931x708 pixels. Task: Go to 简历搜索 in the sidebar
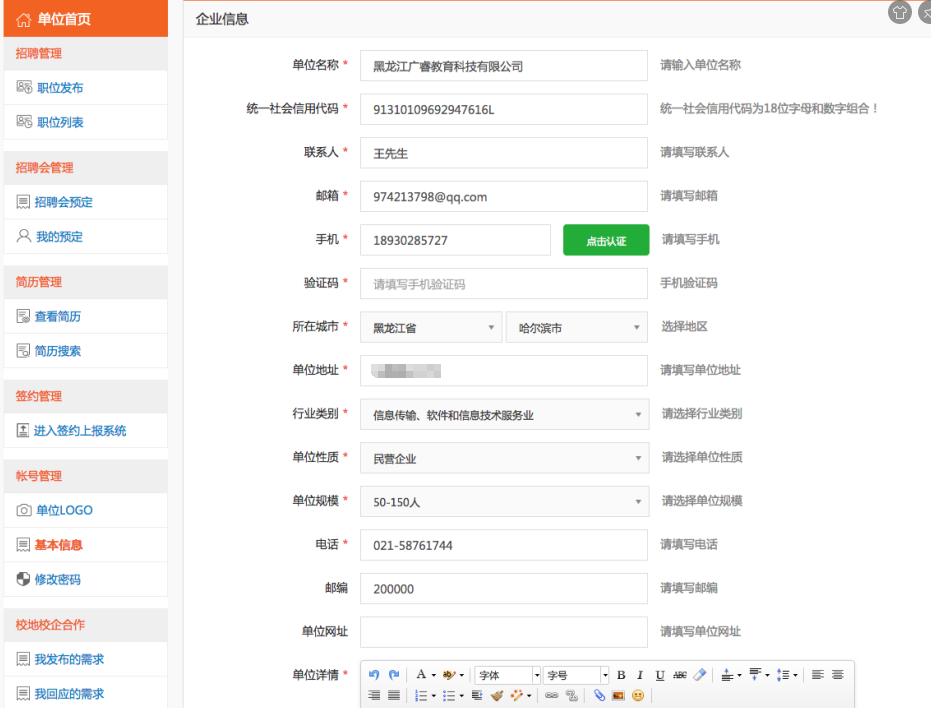[x=58, y=351]
